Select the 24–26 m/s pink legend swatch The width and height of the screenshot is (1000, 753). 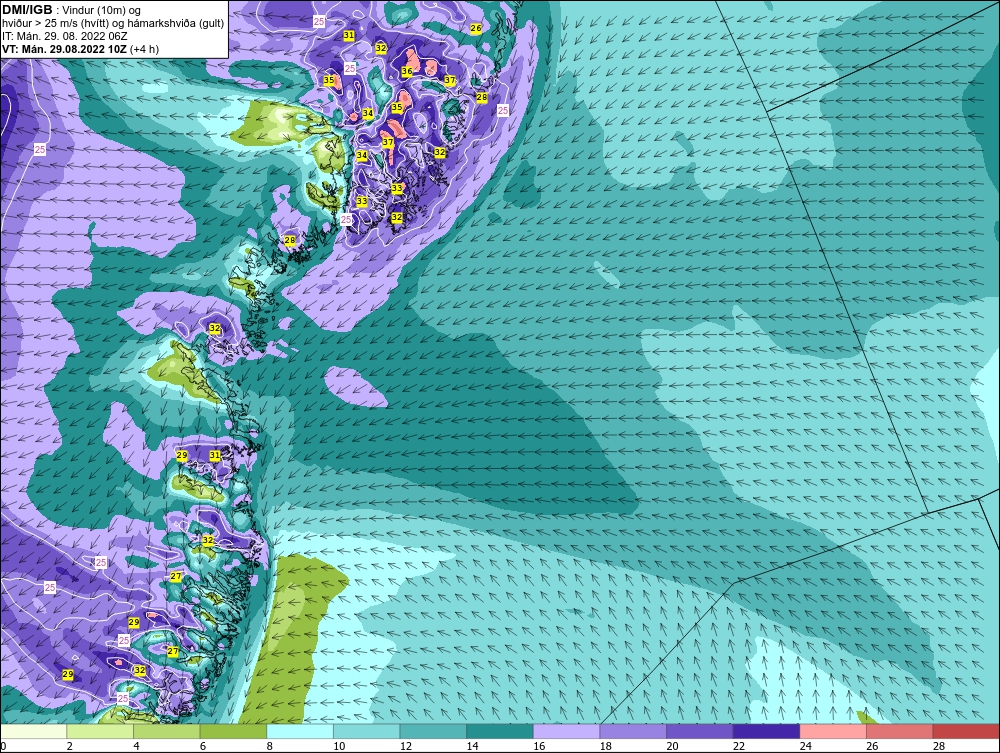(x=833, y=731)
